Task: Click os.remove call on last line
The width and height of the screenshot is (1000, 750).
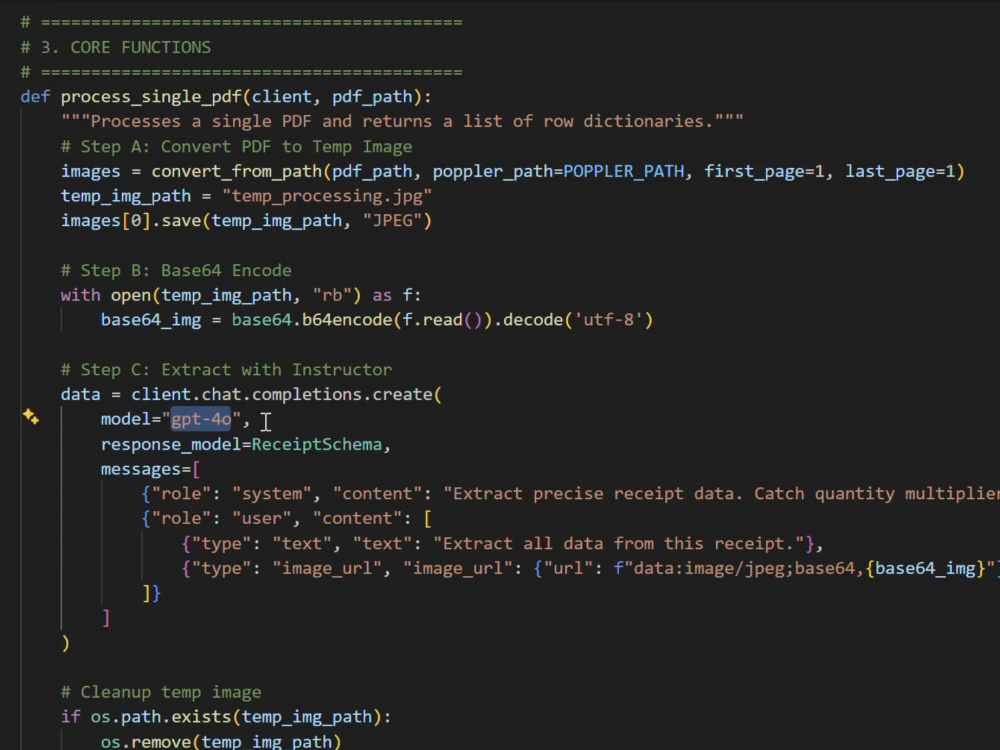Action: pyautogui.click(x=146, y=742)
